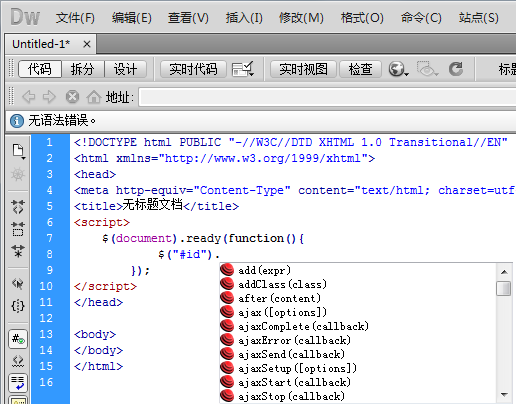The image size is (516, 404).
Task: Click the <body> tag on line 13
Action: [x=95, y=334]
